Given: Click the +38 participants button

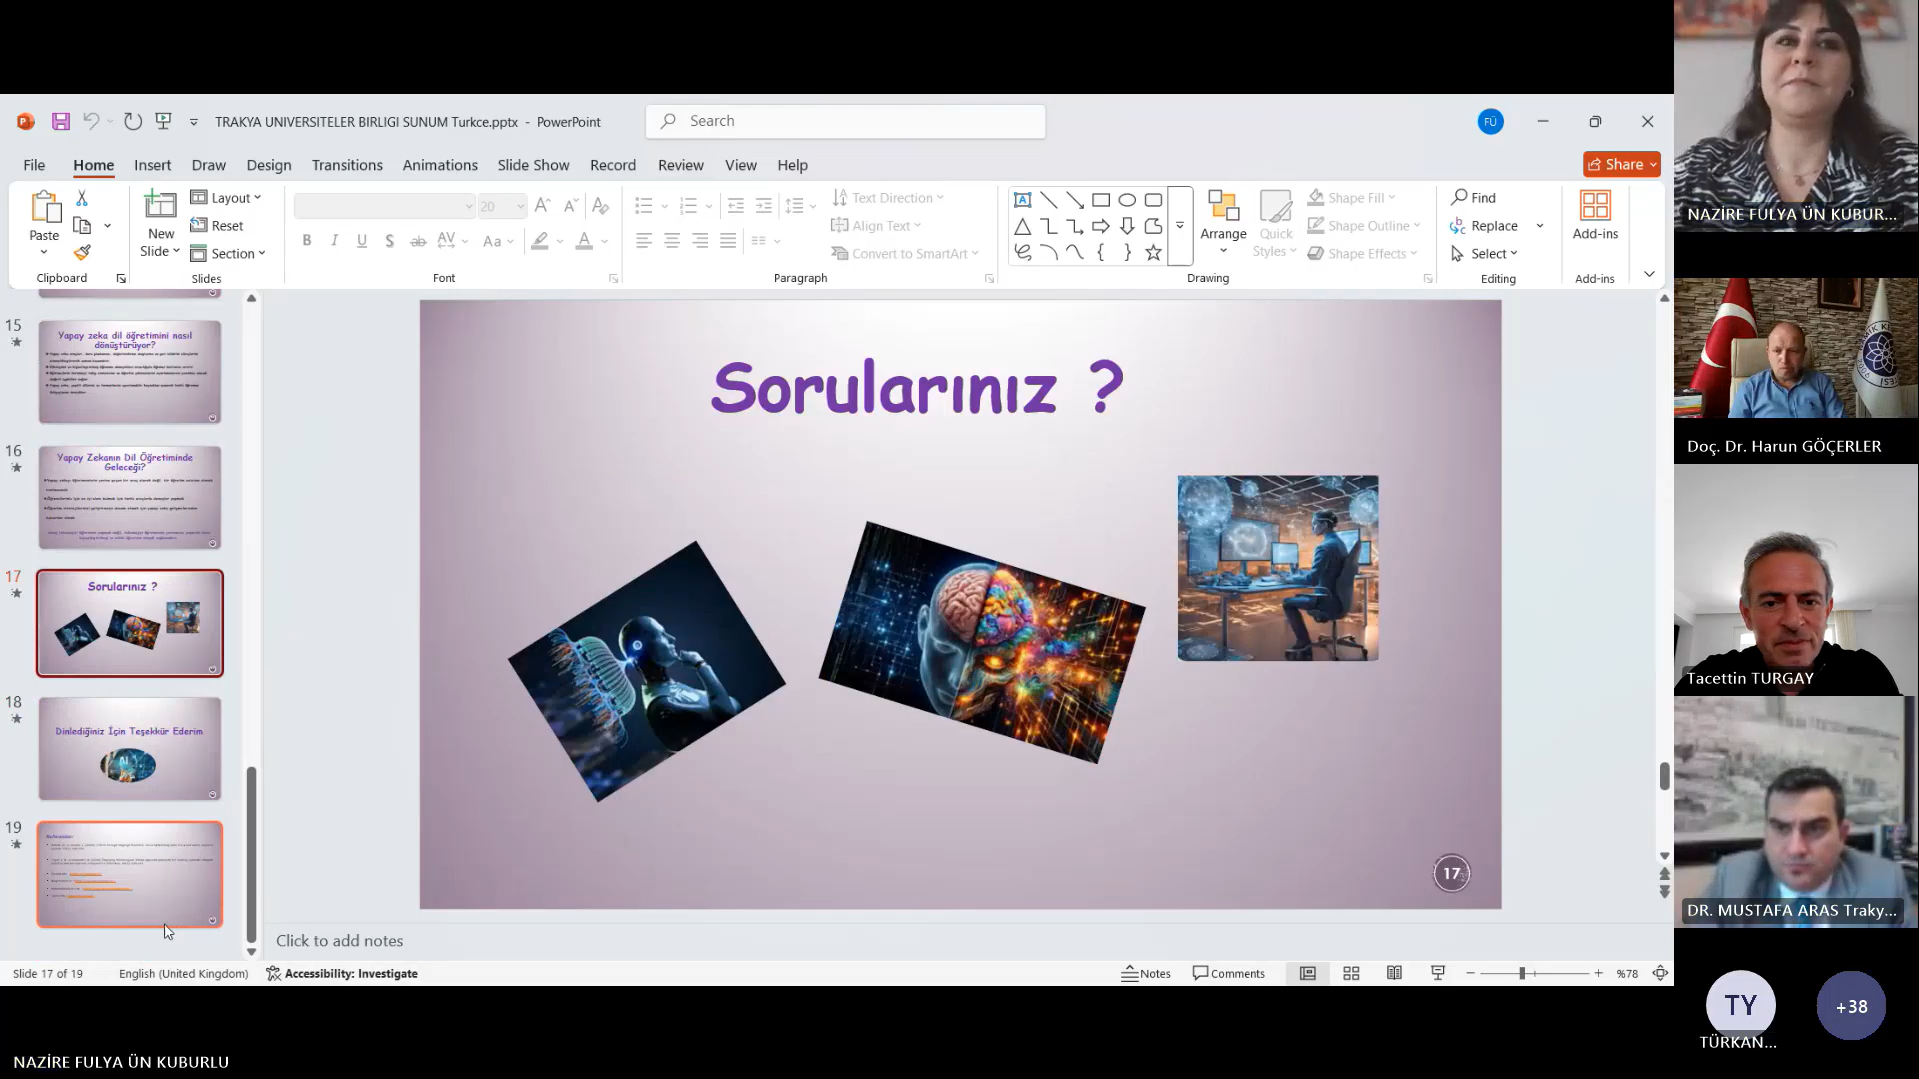Looking at the screenshot, I should coord(1851,1006).
